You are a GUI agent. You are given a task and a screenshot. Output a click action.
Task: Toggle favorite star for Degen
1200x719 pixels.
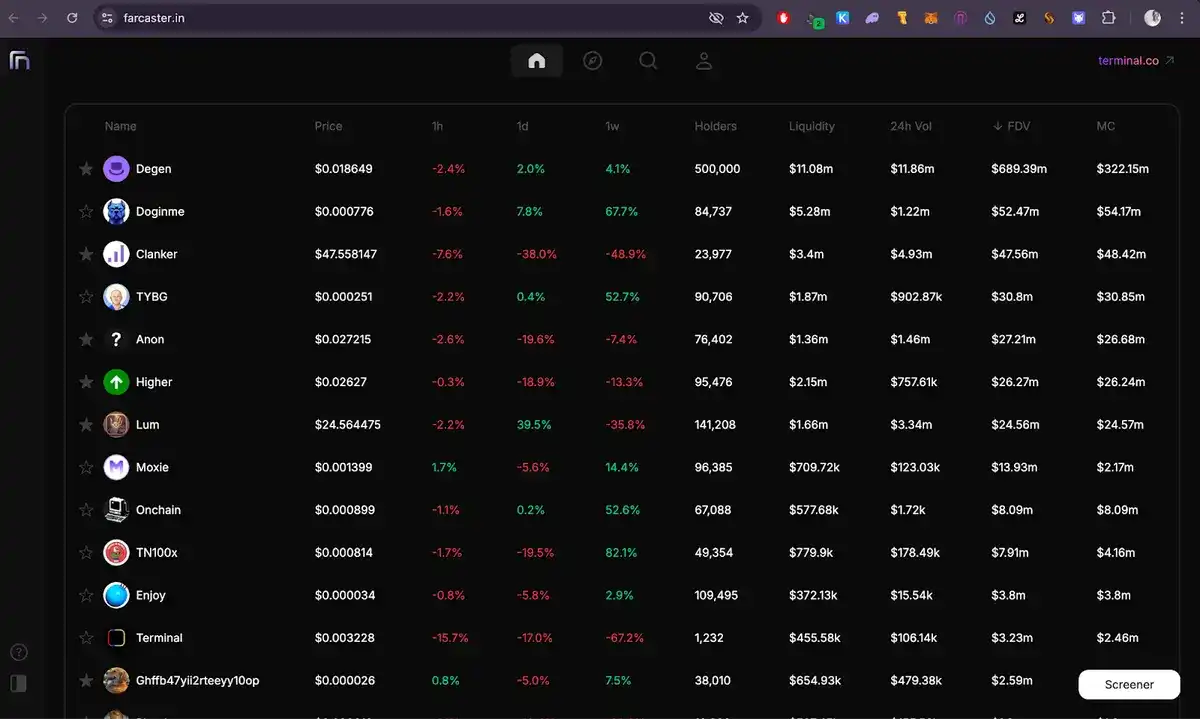(86, 169)
